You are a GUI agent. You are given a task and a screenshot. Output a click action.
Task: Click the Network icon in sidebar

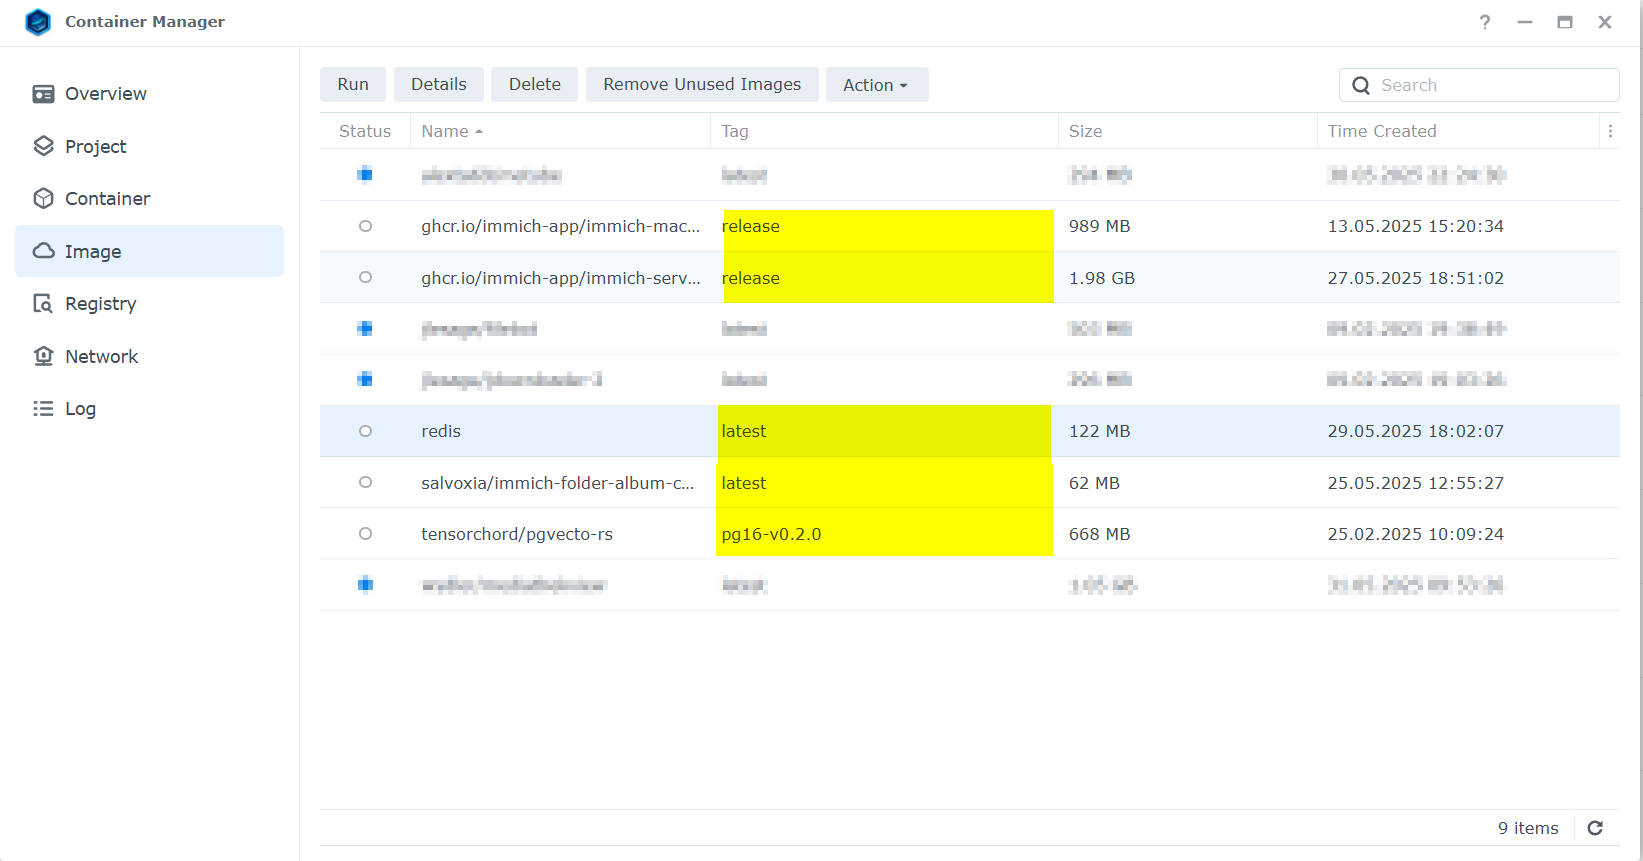tap(43, 356)
